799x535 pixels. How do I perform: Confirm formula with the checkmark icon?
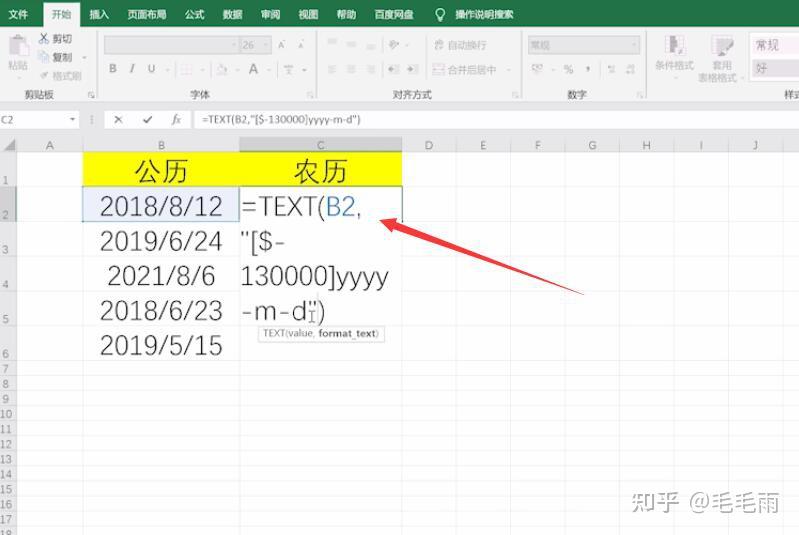click(147, 120)
